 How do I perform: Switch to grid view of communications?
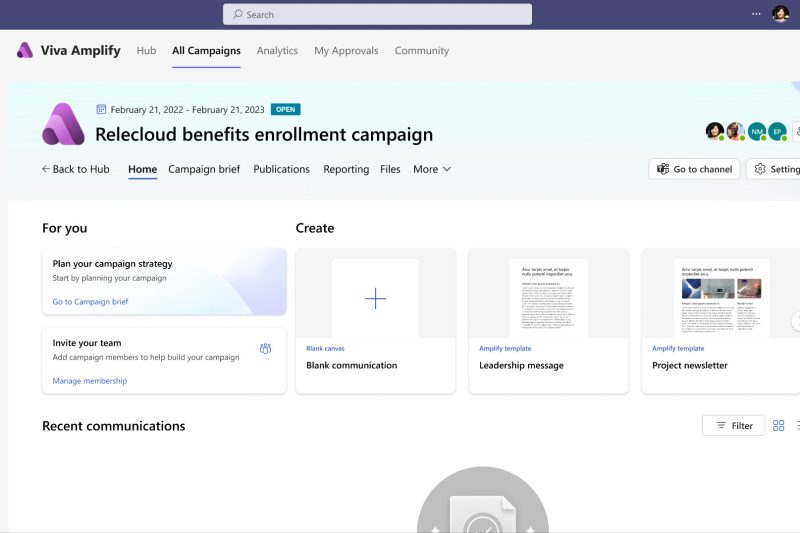pyautogui.click(x=779, y=425)
